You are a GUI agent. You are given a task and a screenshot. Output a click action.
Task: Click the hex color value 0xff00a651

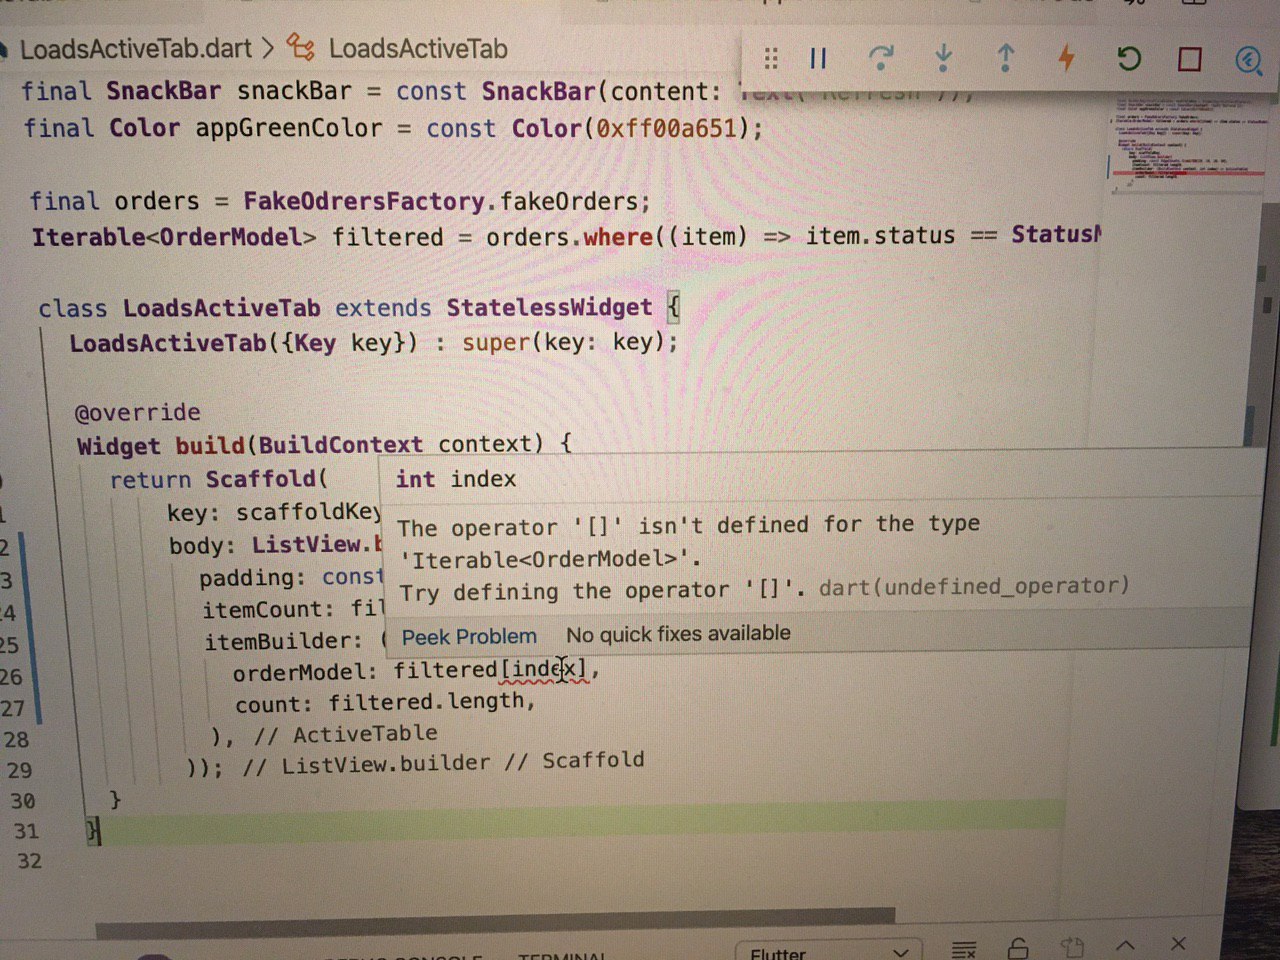click(666, 129)
